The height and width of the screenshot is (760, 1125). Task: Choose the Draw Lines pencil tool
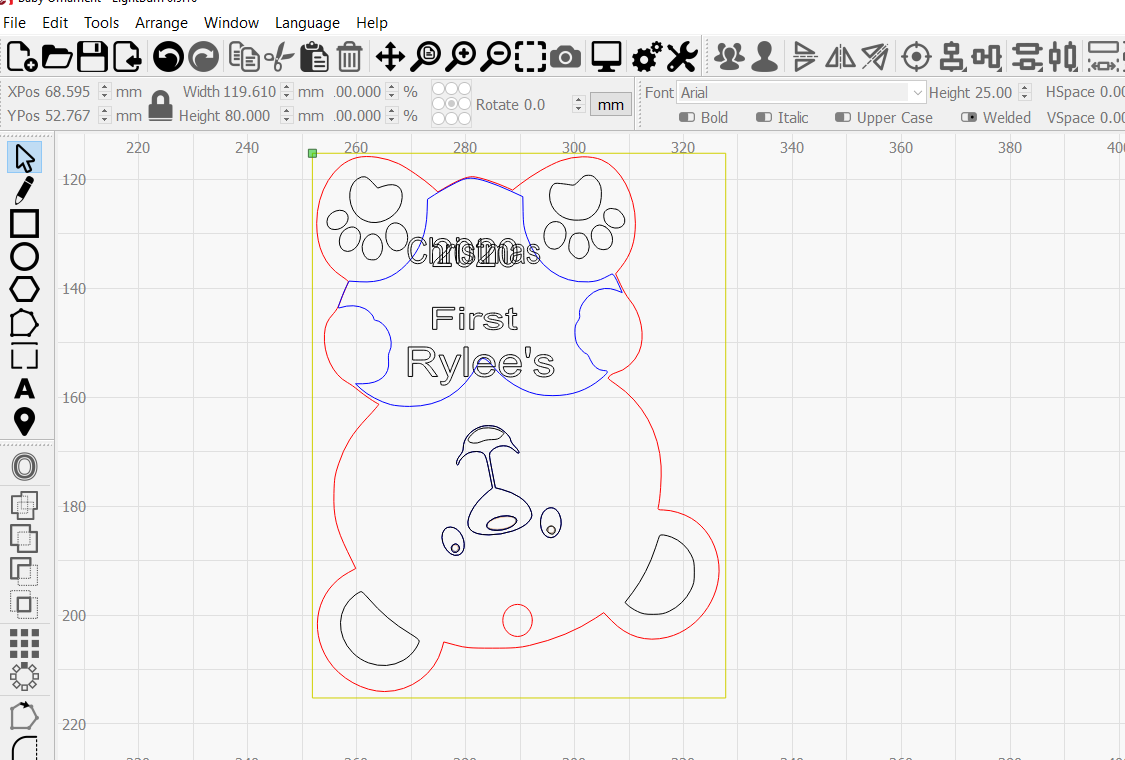[x=24, y=191]
